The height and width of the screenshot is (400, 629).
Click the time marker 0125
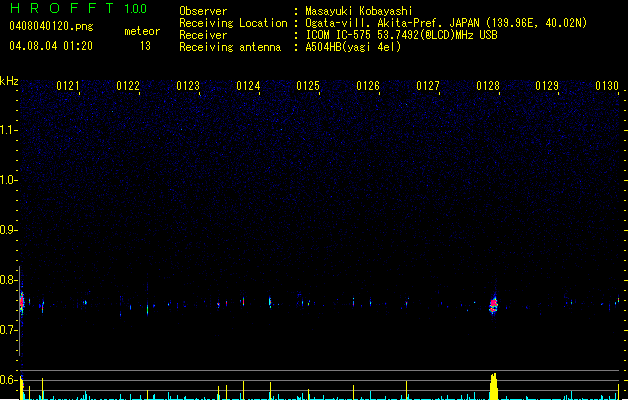(x=308, y=86)
